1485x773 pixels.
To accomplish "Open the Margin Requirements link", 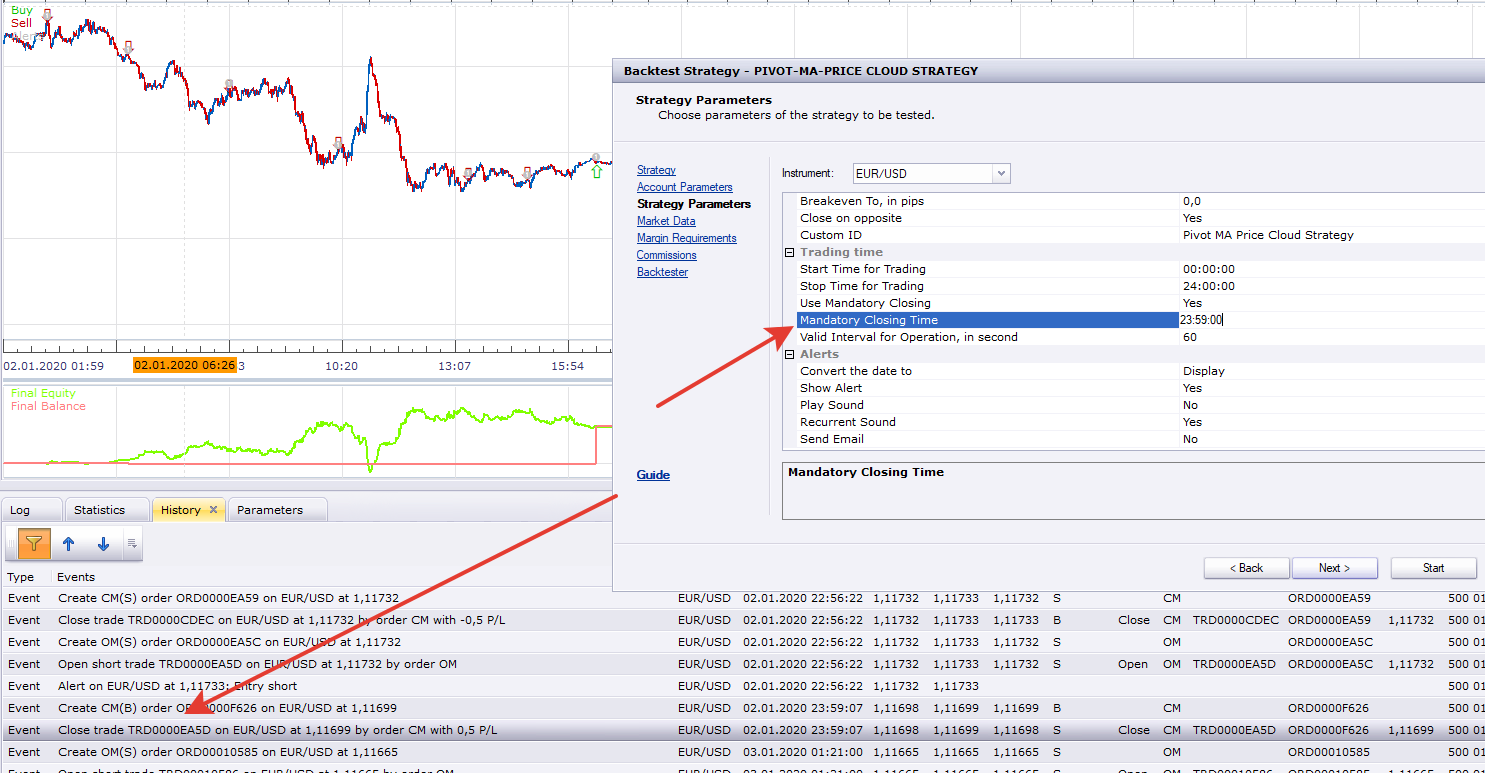I will (x=687, y=238).
